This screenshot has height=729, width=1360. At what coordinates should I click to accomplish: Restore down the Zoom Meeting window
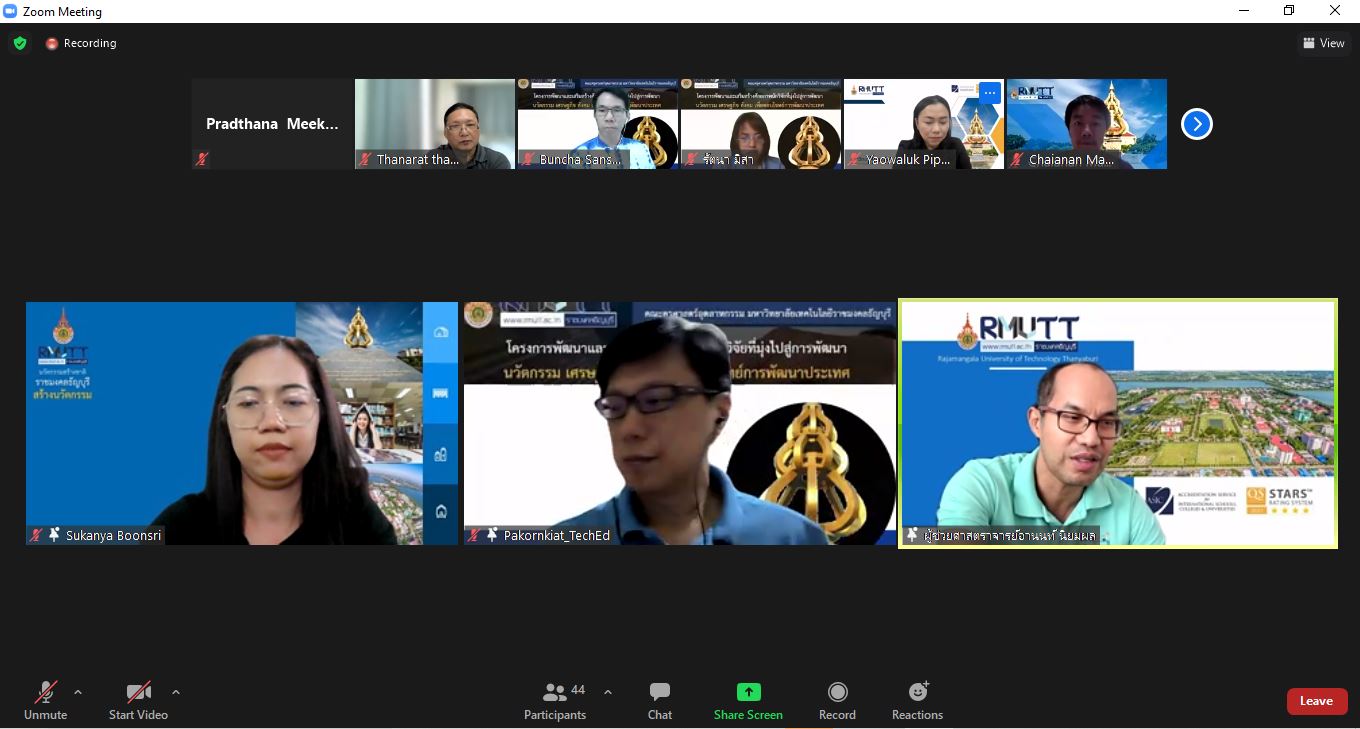pos(1289,11)
